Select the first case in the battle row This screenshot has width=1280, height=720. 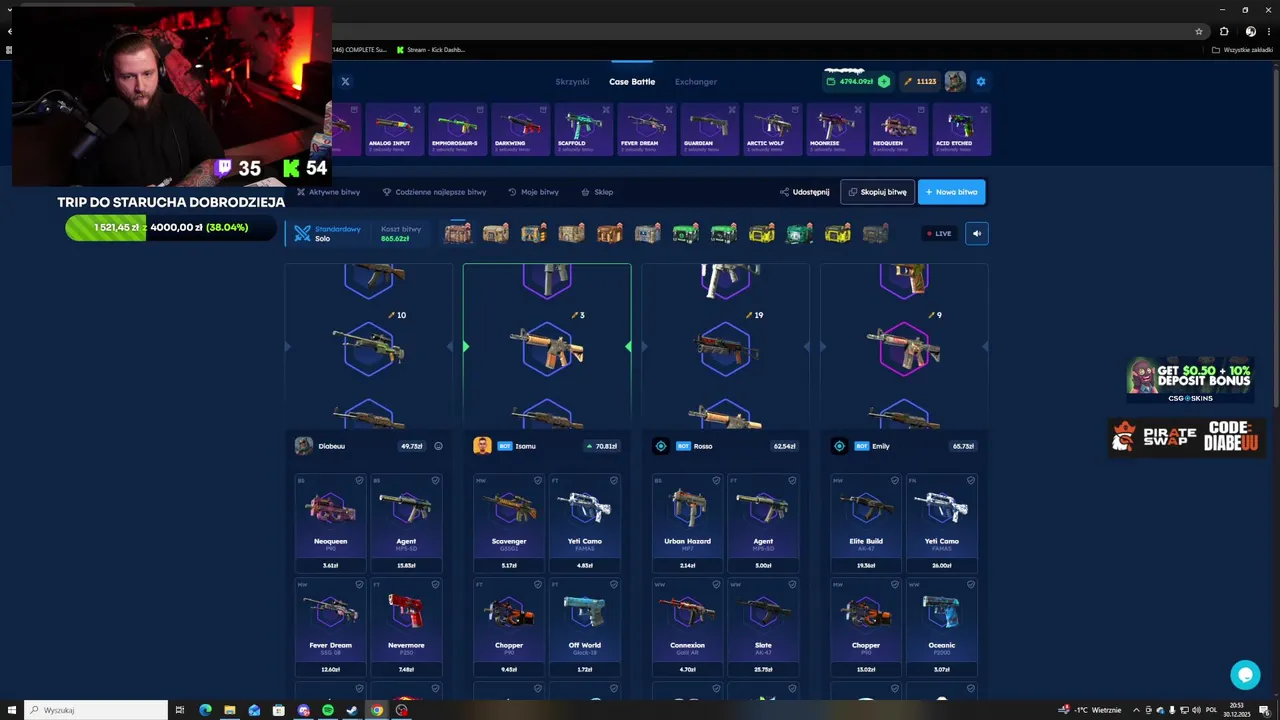click(458, 233)
